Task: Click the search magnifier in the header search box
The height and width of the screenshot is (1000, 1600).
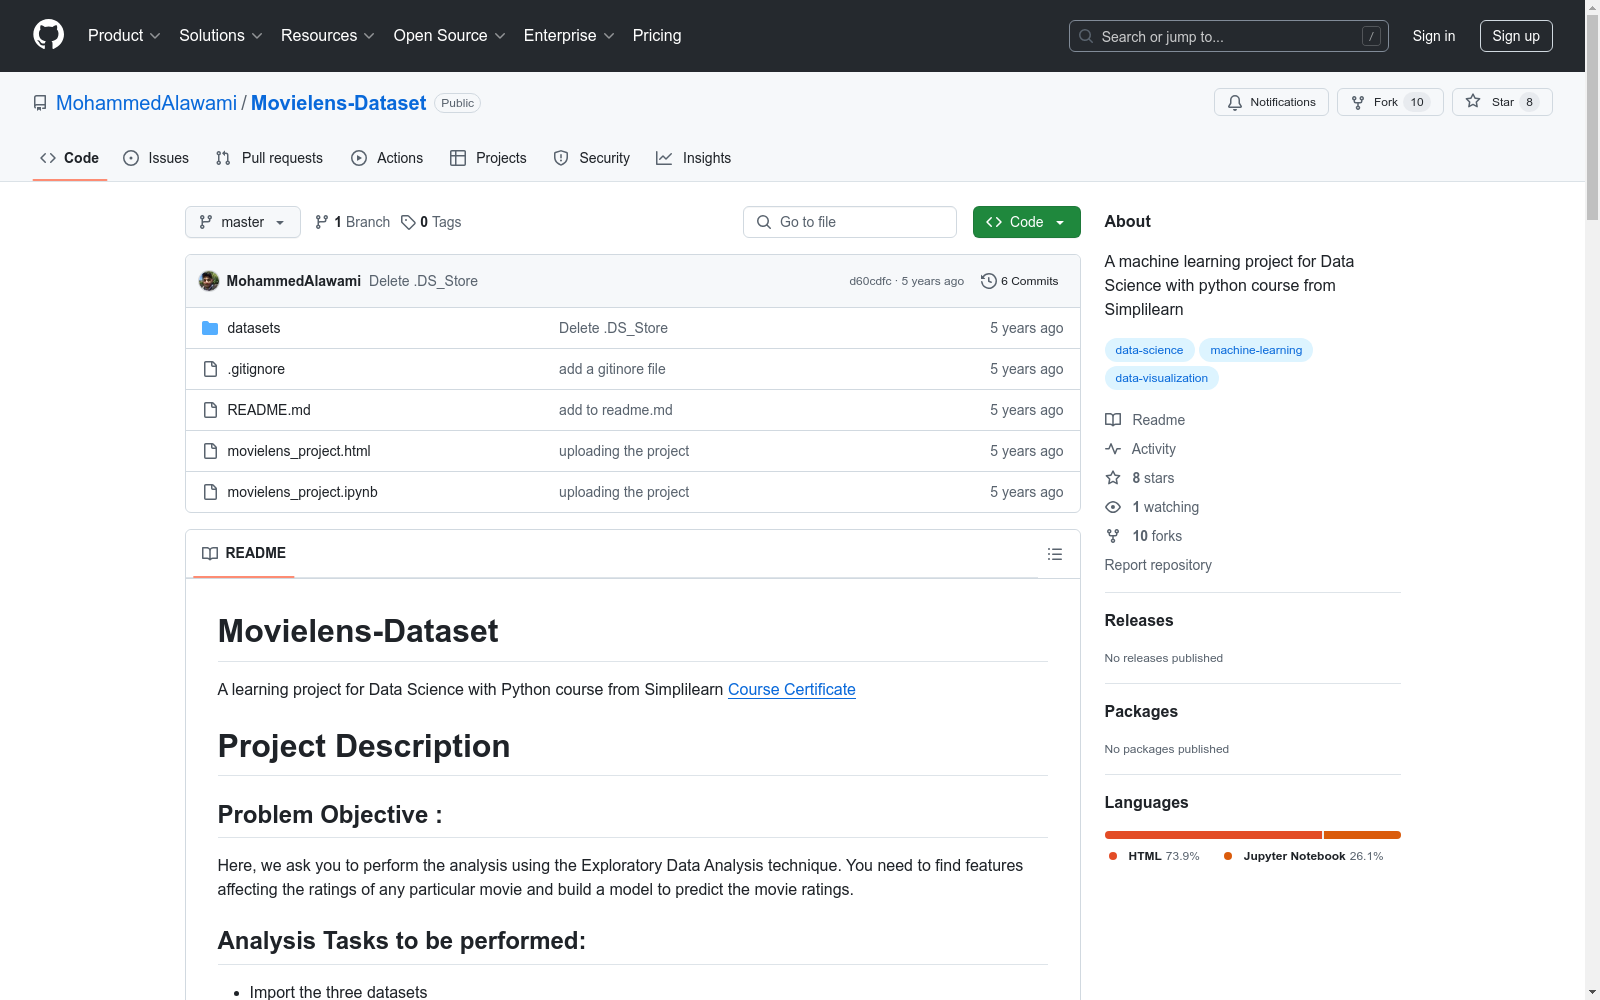Action: click(1086, 36)
